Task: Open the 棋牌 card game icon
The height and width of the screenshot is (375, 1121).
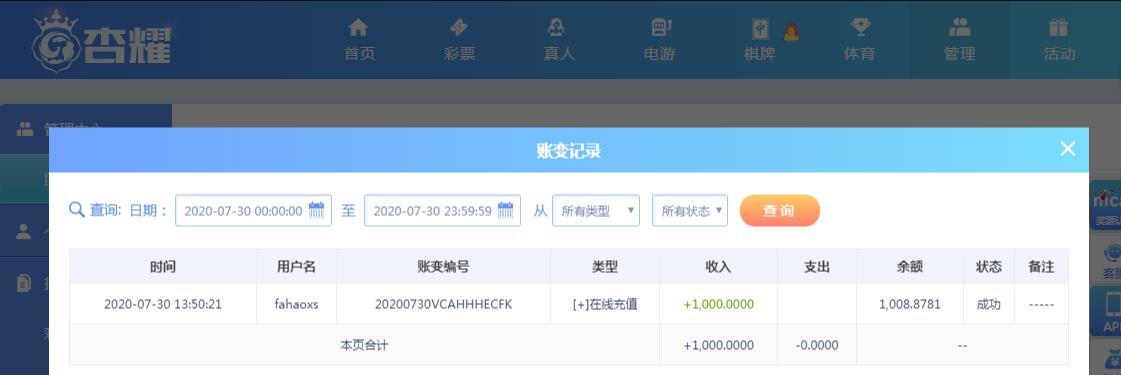Action: [x=760, y=29]
